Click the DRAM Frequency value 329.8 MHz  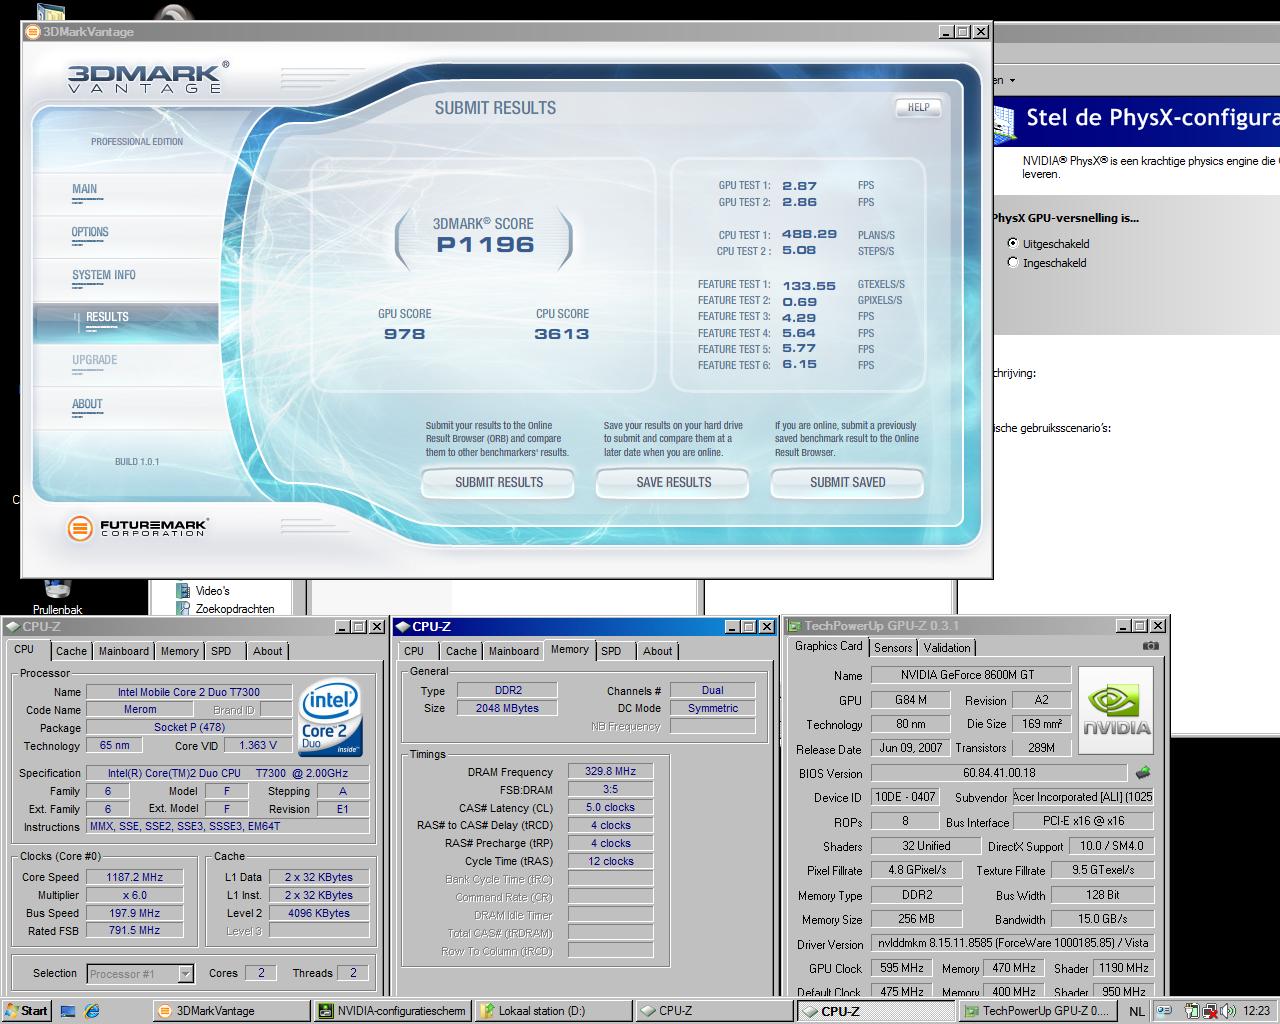click(x=610, y=771)
